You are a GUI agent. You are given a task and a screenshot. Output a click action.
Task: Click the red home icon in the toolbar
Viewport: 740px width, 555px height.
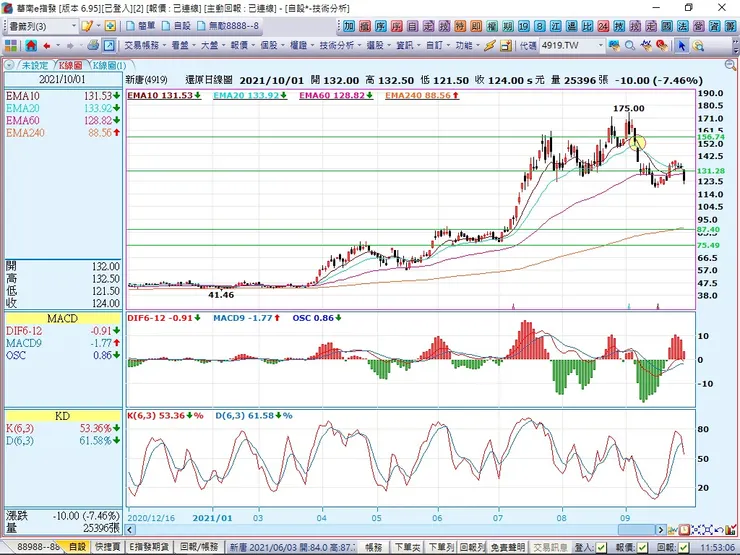coord(31,46)
